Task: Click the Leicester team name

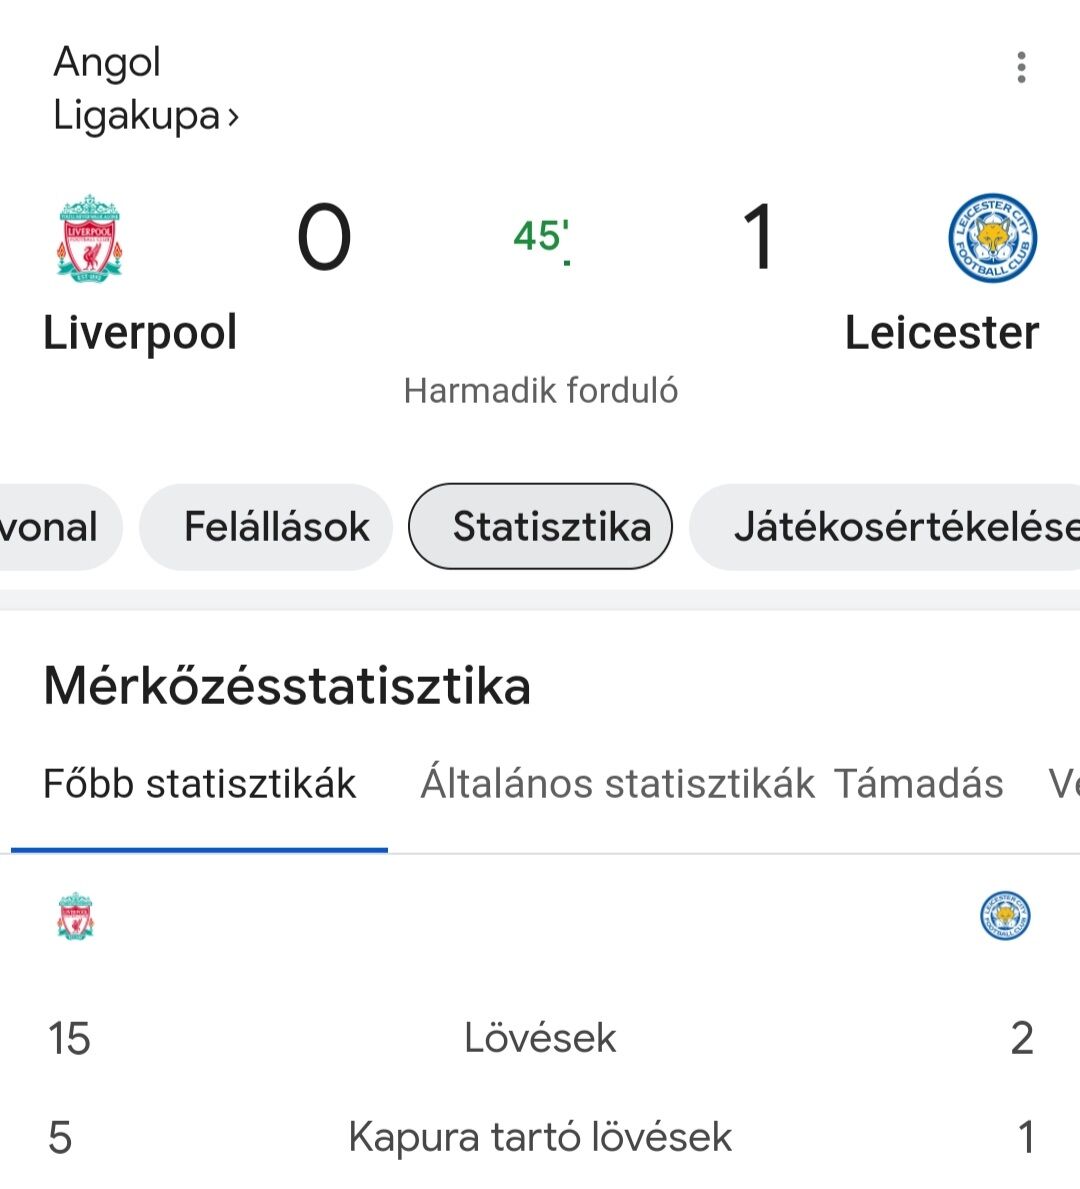Action: [941, 333]
